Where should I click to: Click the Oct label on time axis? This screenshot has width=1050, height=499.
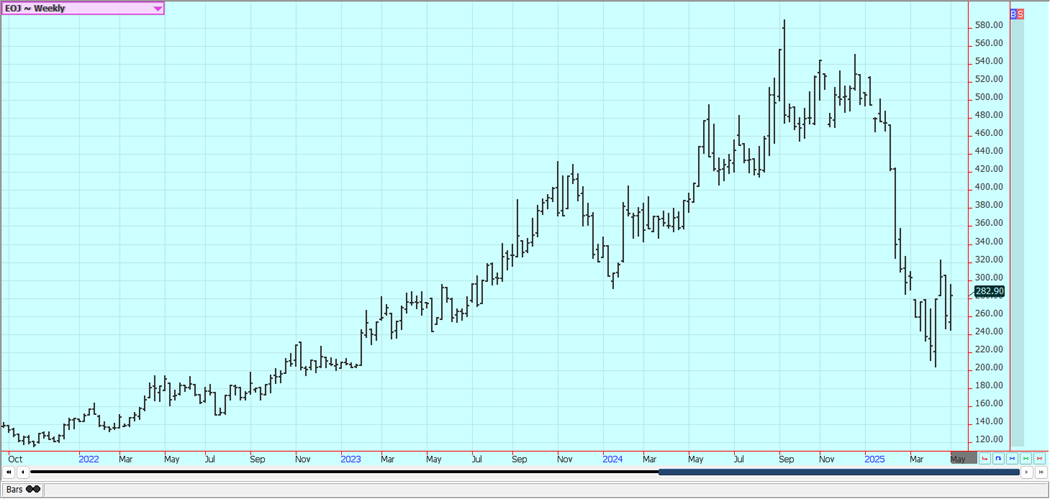point(15,459)
